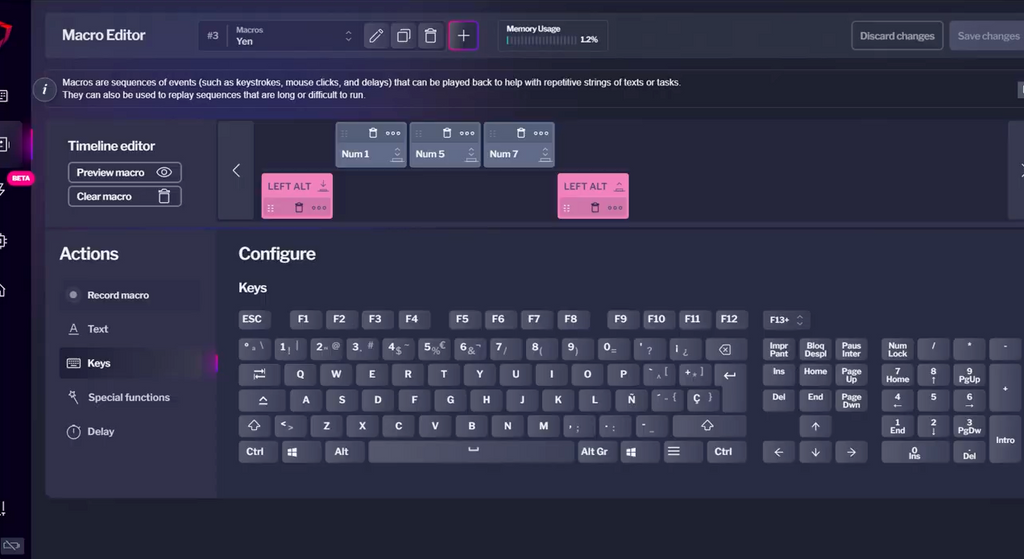
Task: Open more options on Num 7 block
Action: point(541,133)
